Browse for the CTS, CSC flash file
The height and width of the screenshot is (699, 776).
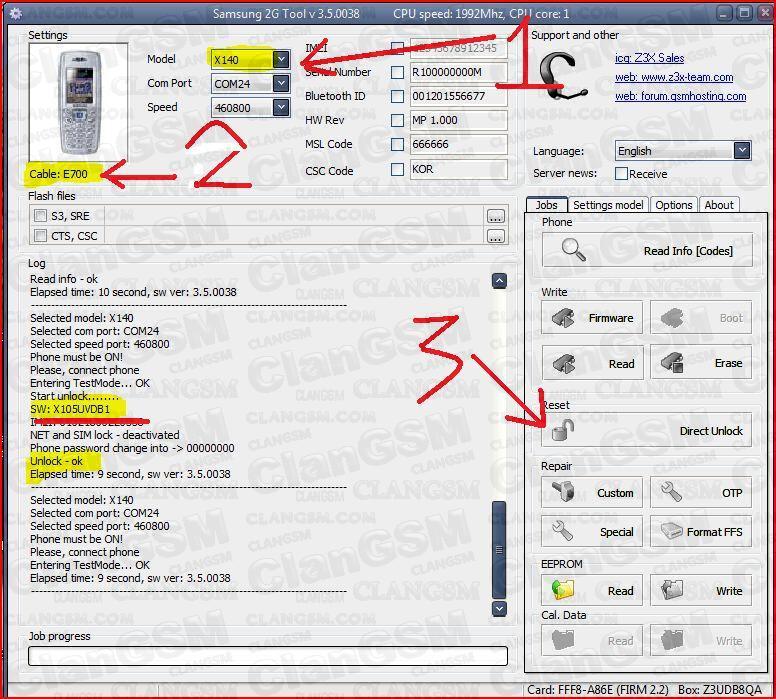pyautogui.click(x=495, y=236)
